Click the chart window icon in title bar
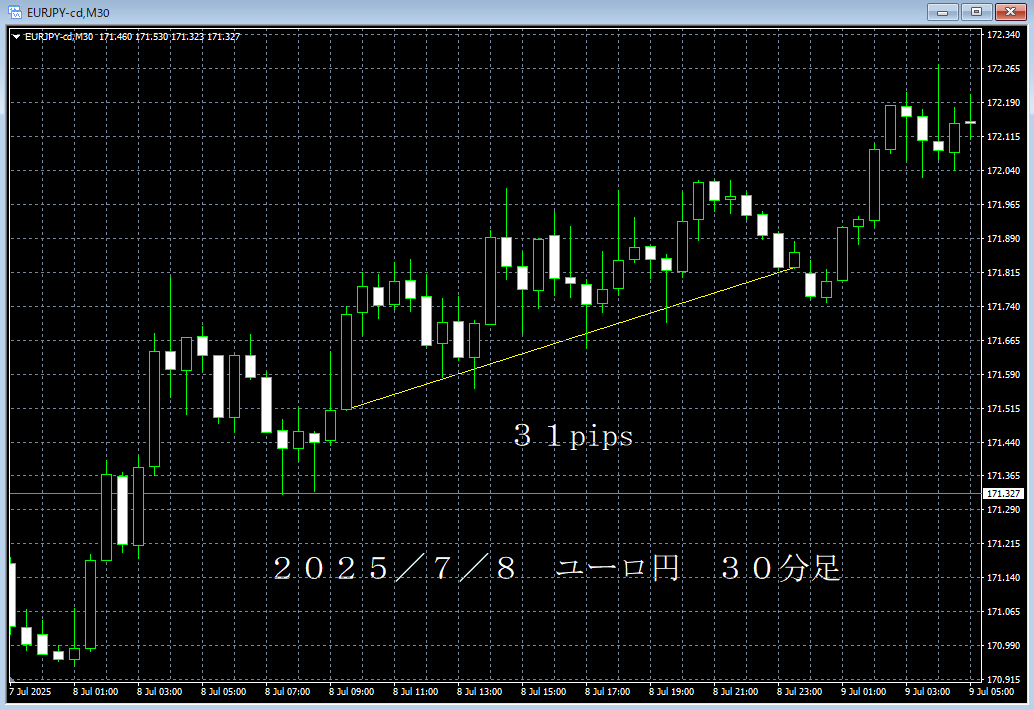 [14, 12]
